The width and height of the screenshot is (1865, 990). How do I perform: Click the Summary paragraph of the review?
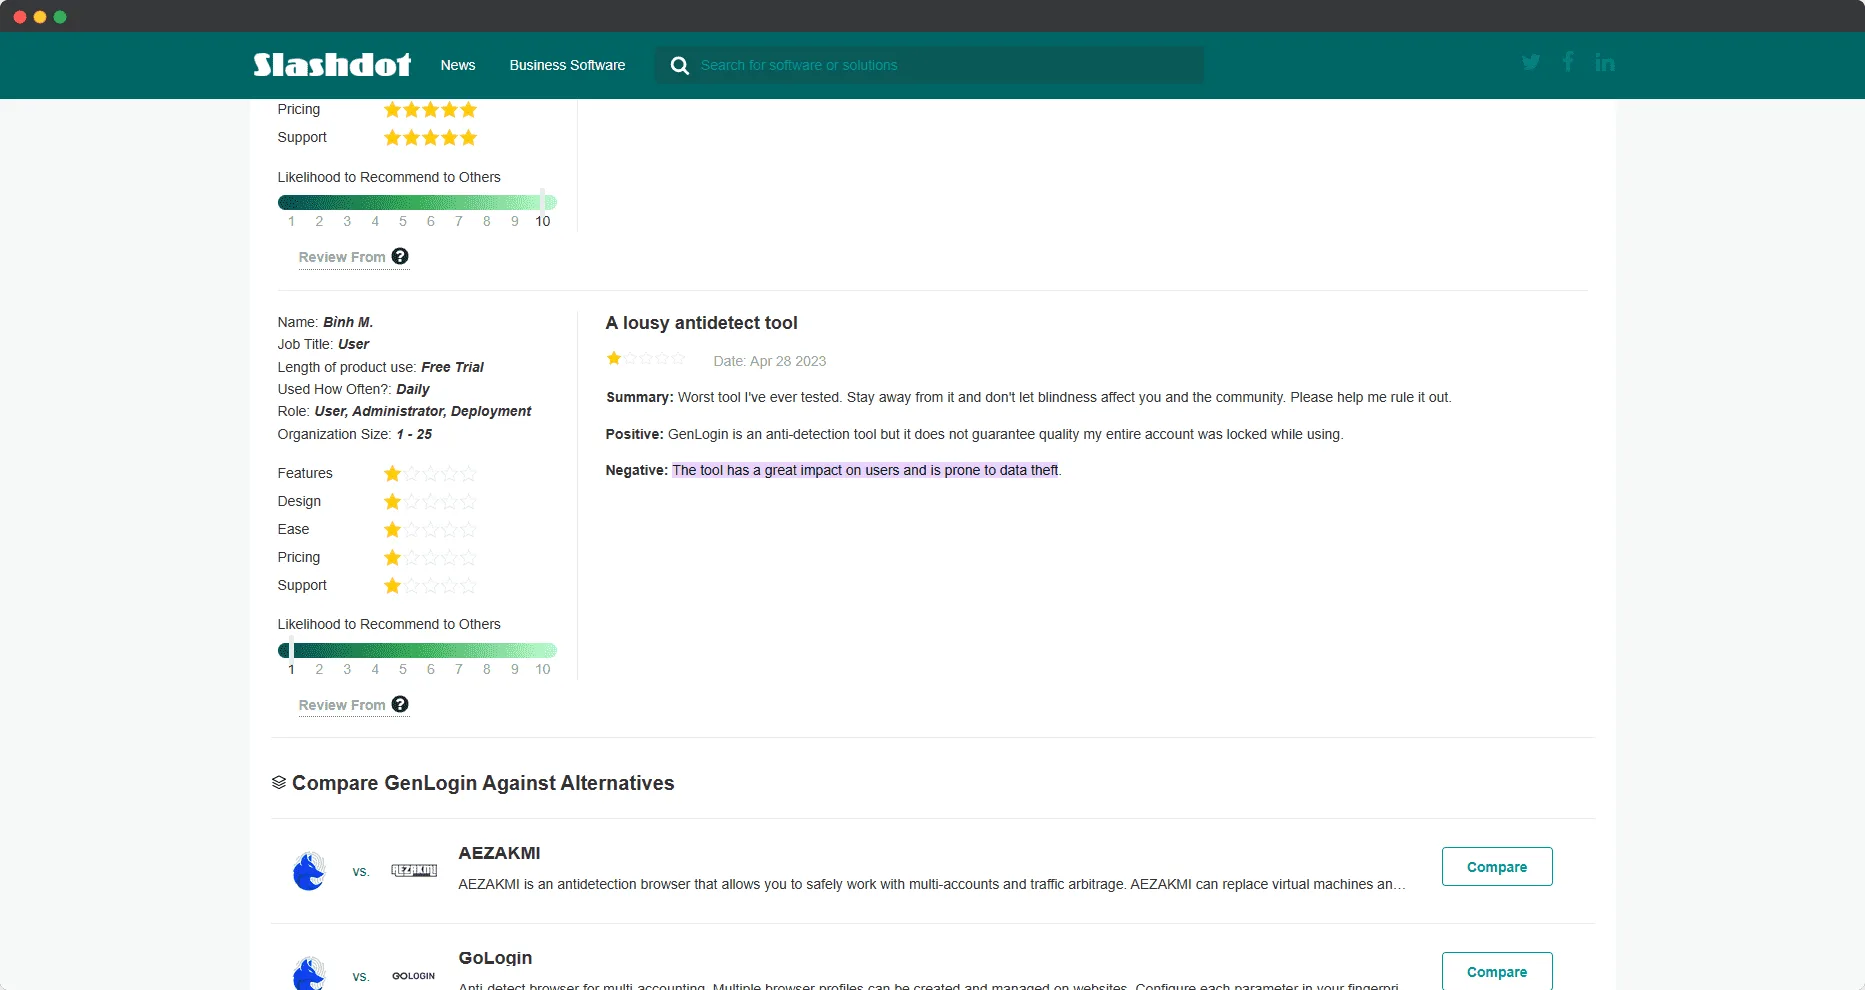click(1028, 397)
